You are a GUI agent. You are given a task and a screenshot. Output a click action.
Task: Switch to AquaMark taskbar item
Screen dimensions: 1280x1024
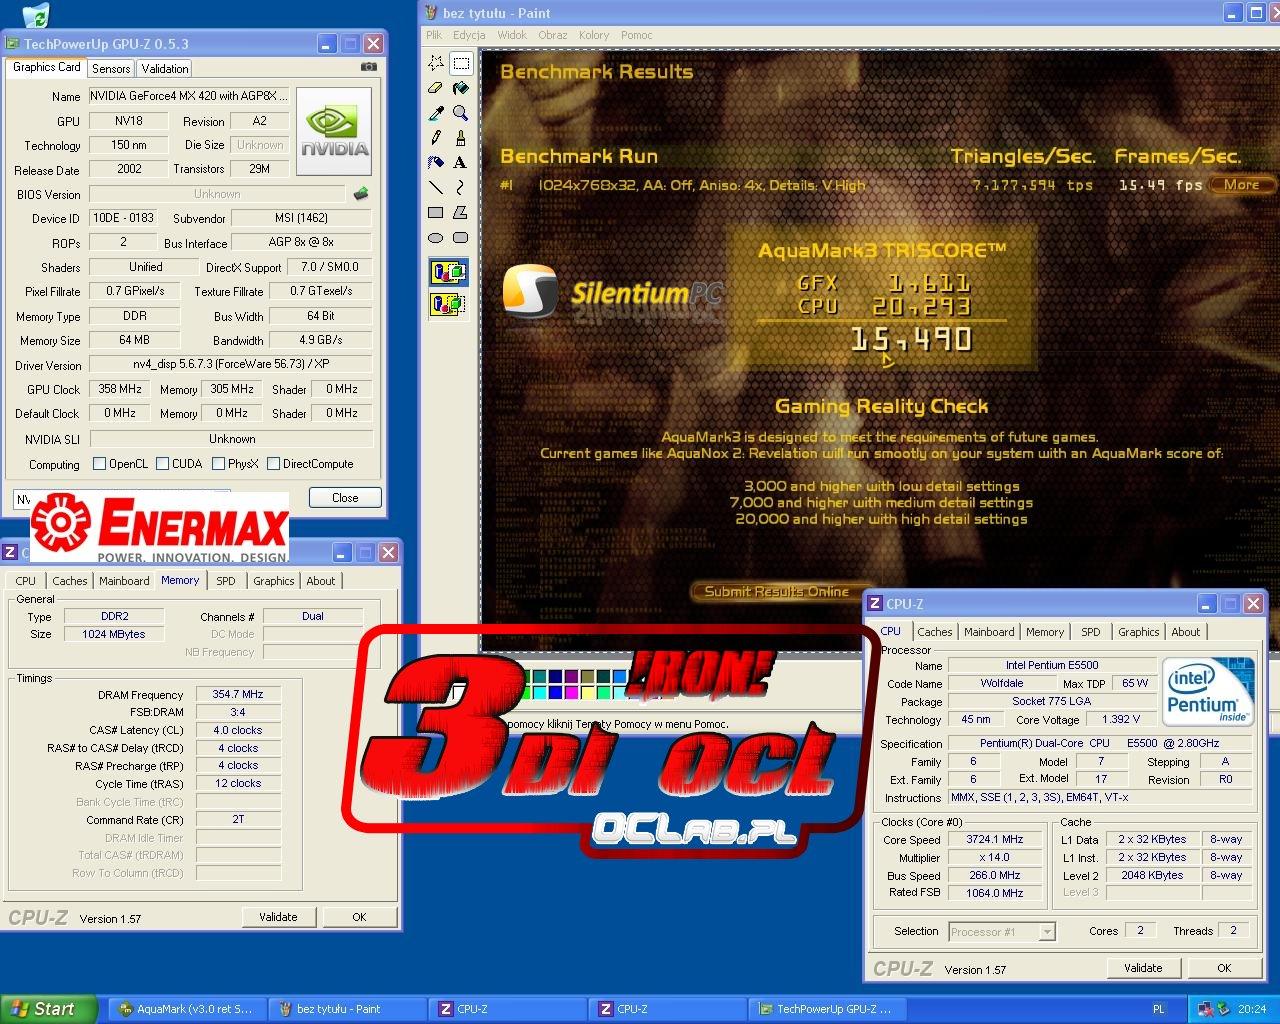coord(186,1009)
